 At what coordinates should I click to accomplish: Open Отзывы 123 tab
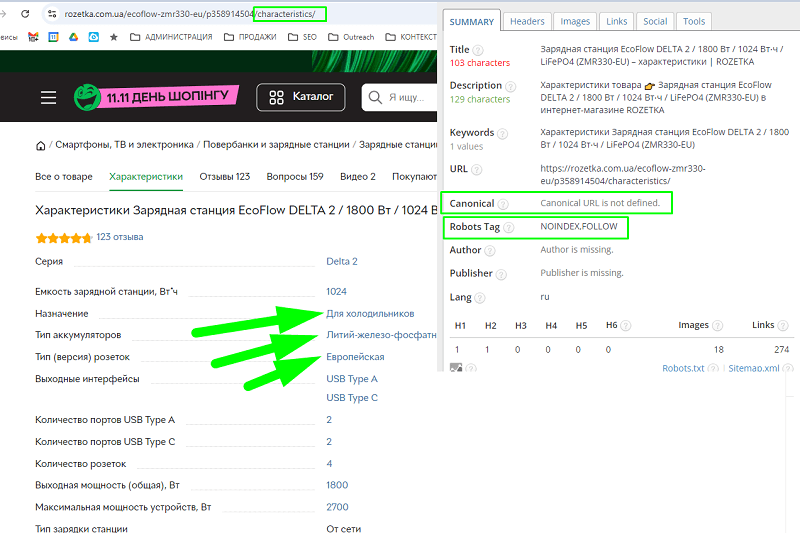pyautogui.click(x=224, y=176)
